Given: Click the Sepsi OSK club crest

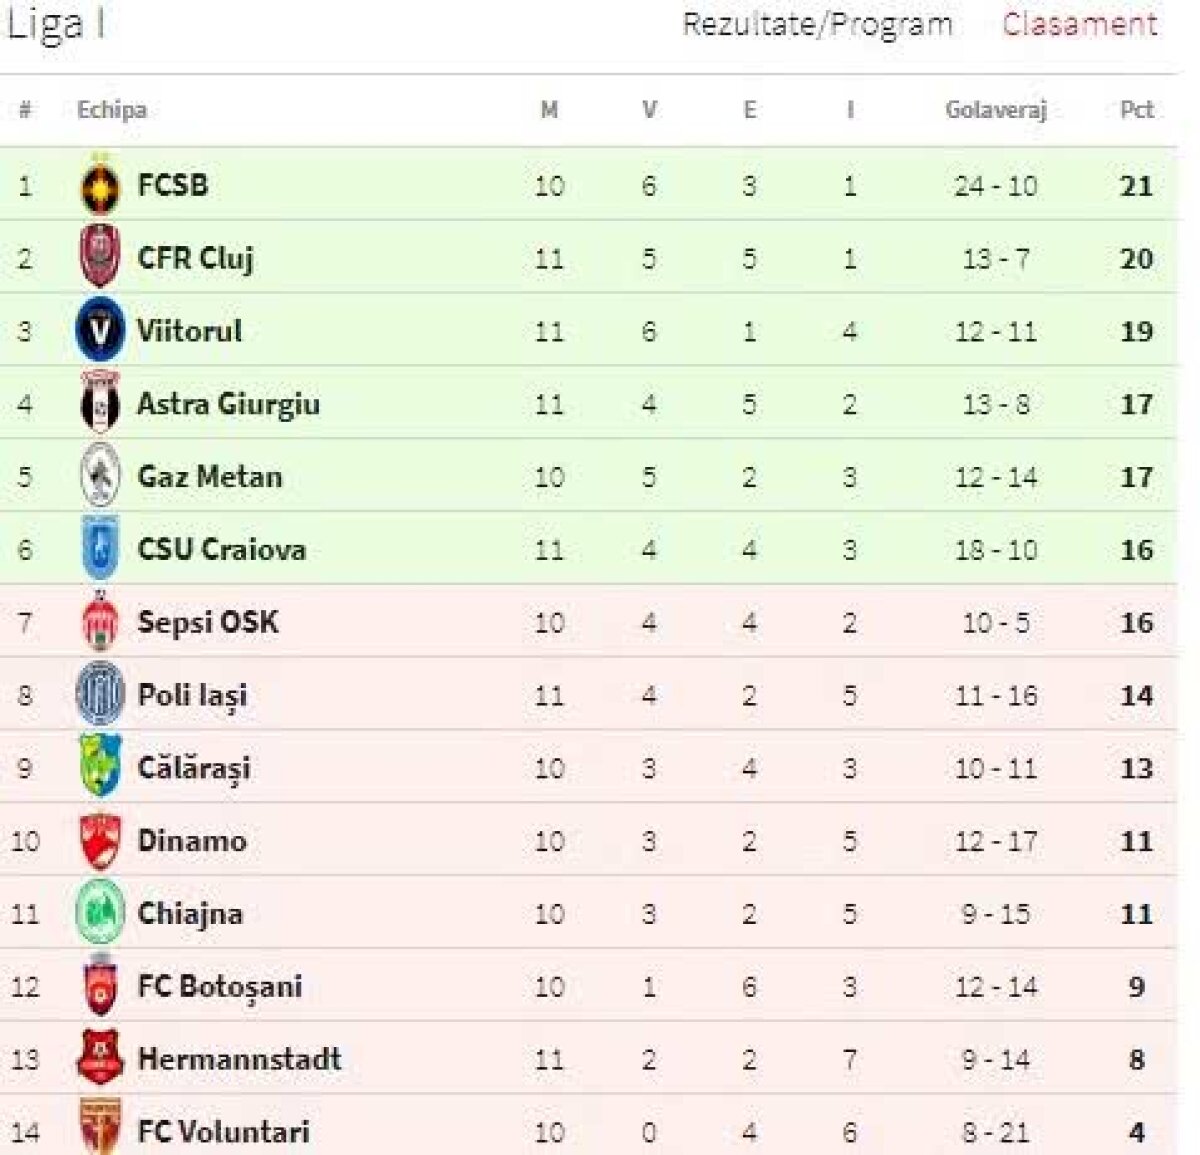Looking at the screenshot, I should pyautogui.click(x=101, y=622).
